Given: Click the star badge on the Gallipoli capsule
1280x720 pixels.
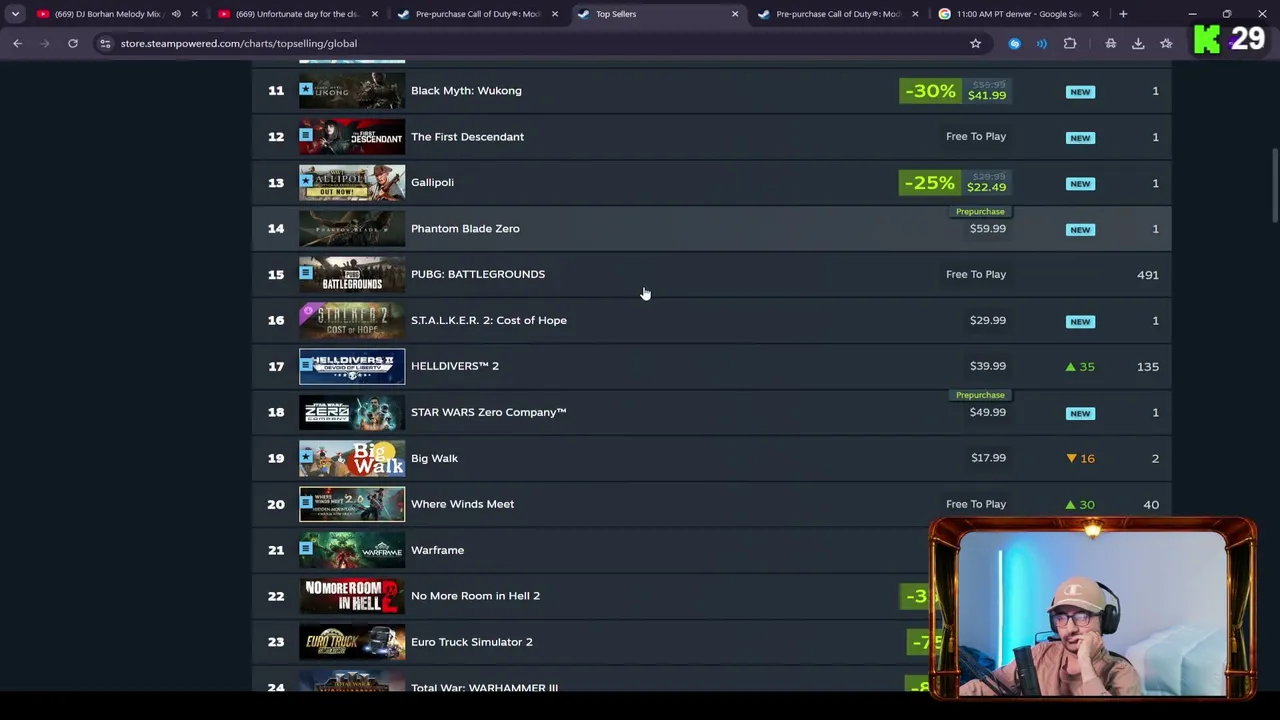Looking at the screenshot, I should [306, 181].
